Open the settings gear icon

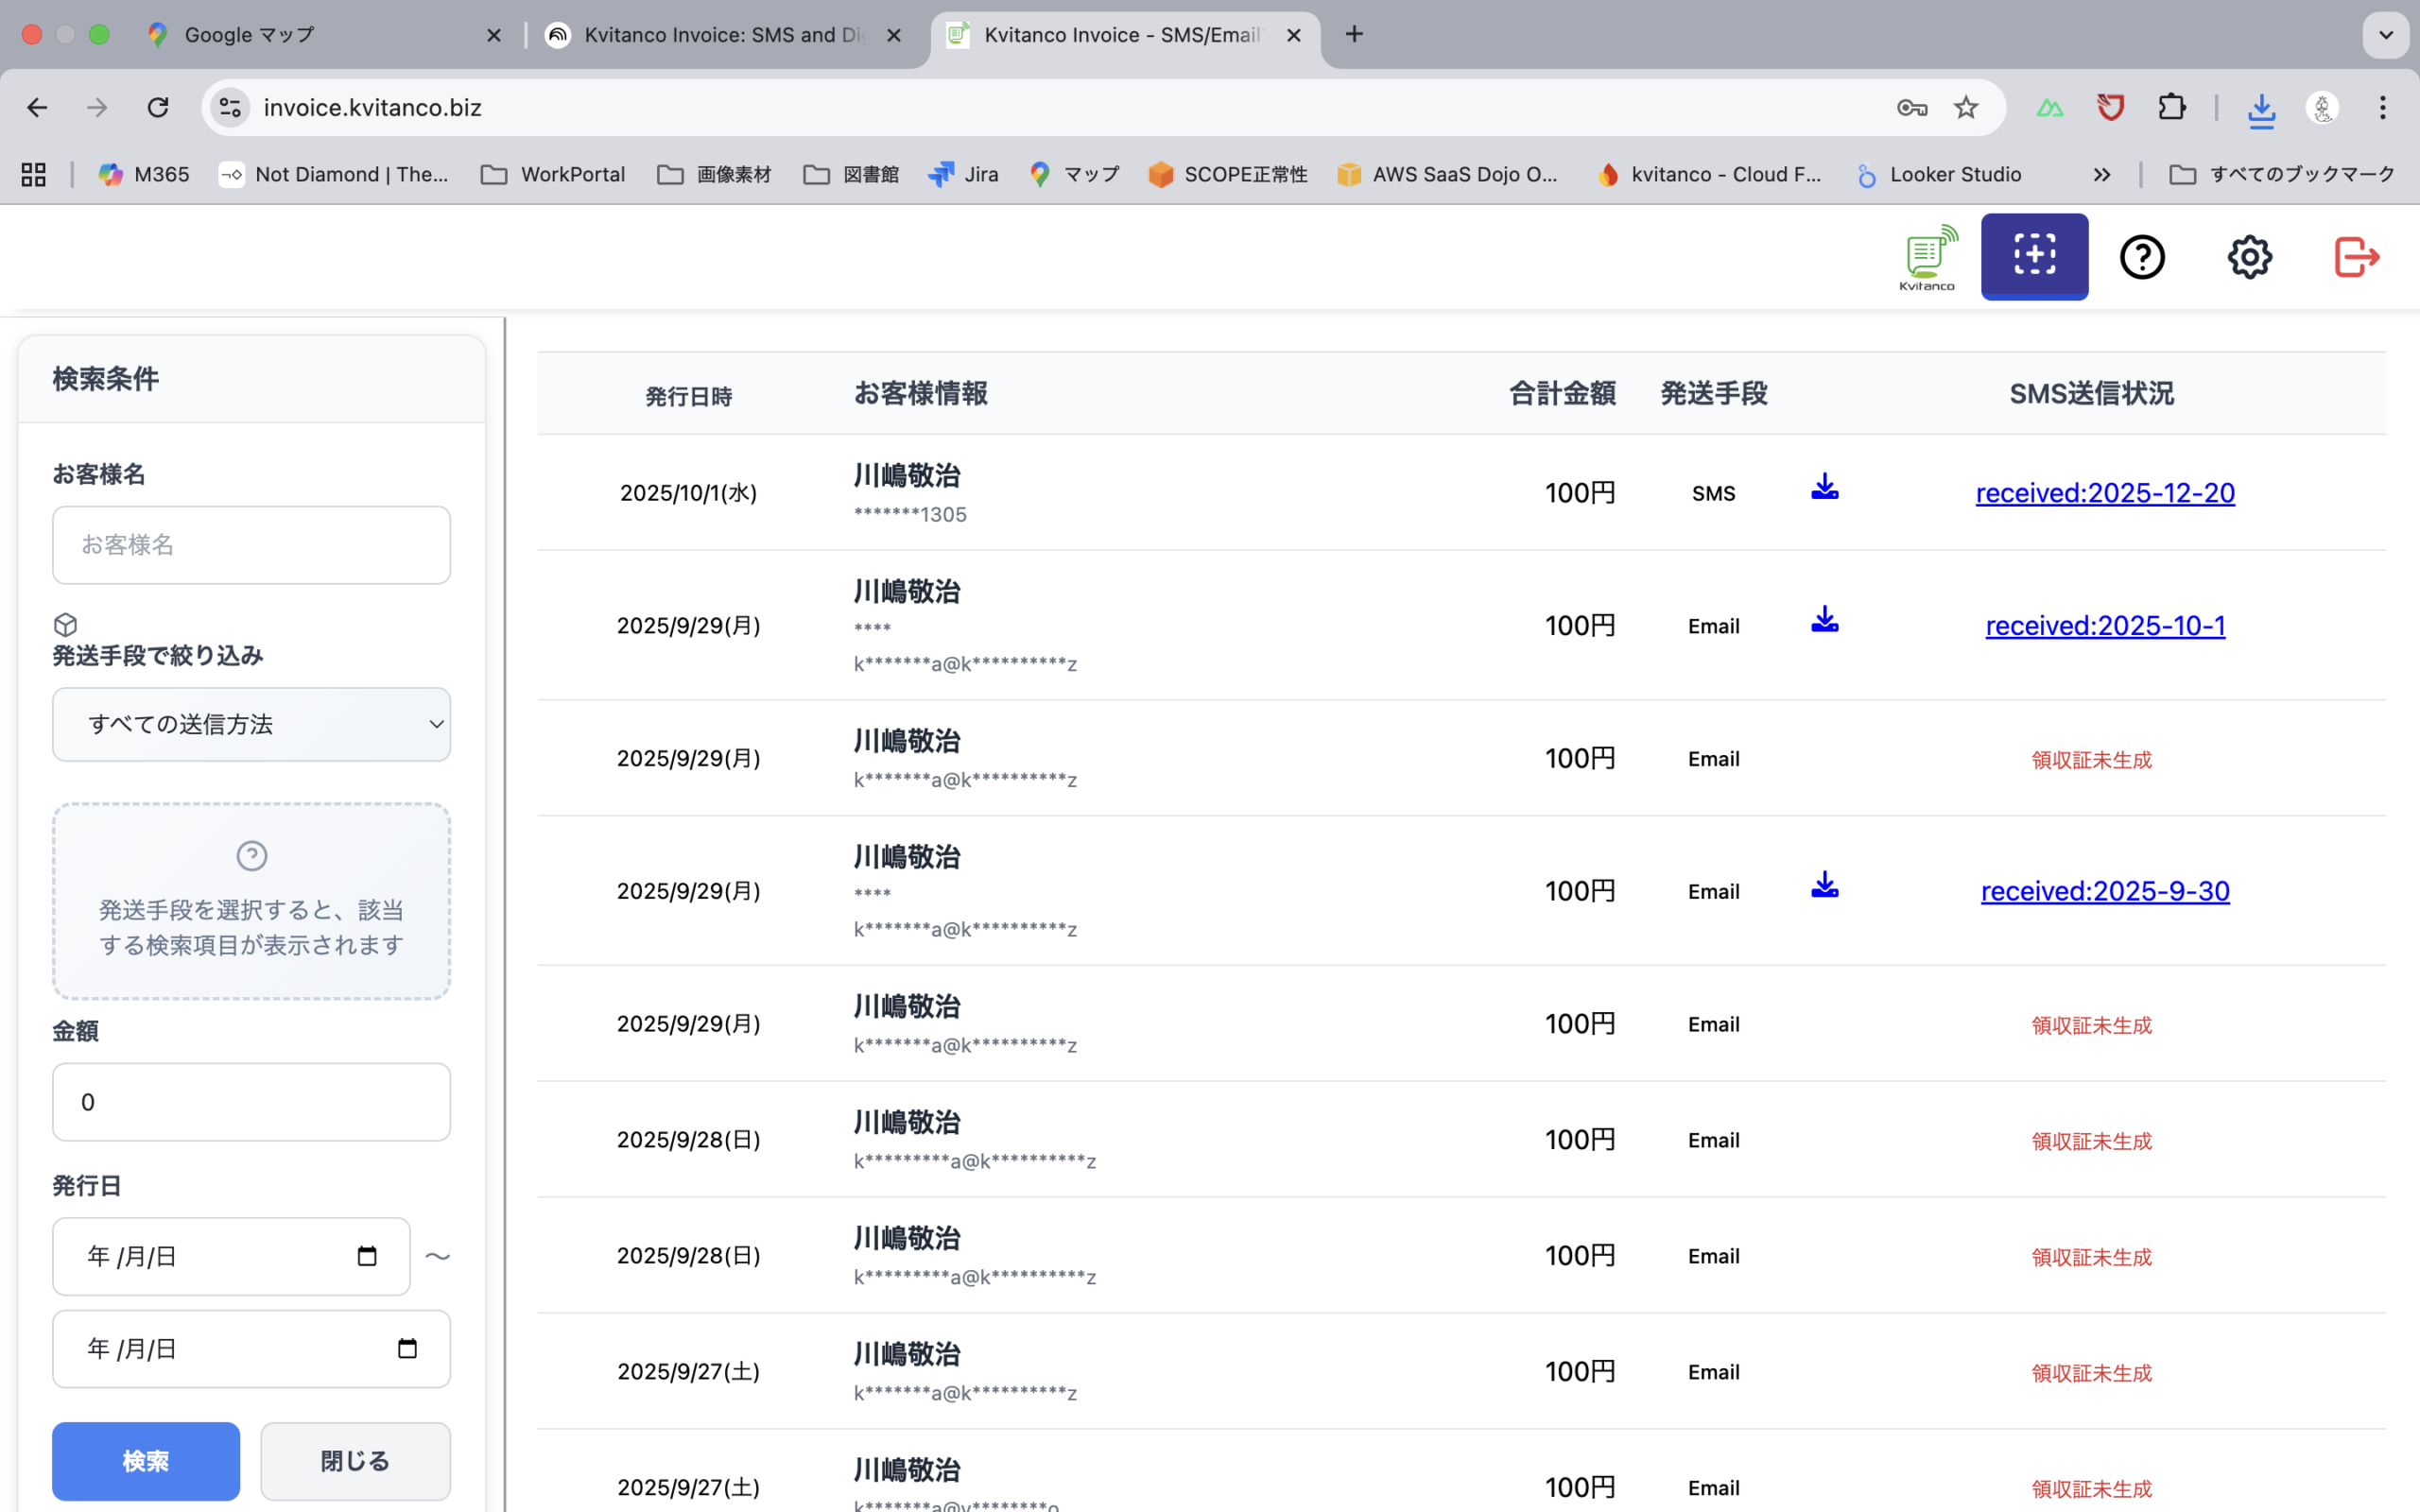2249,257
